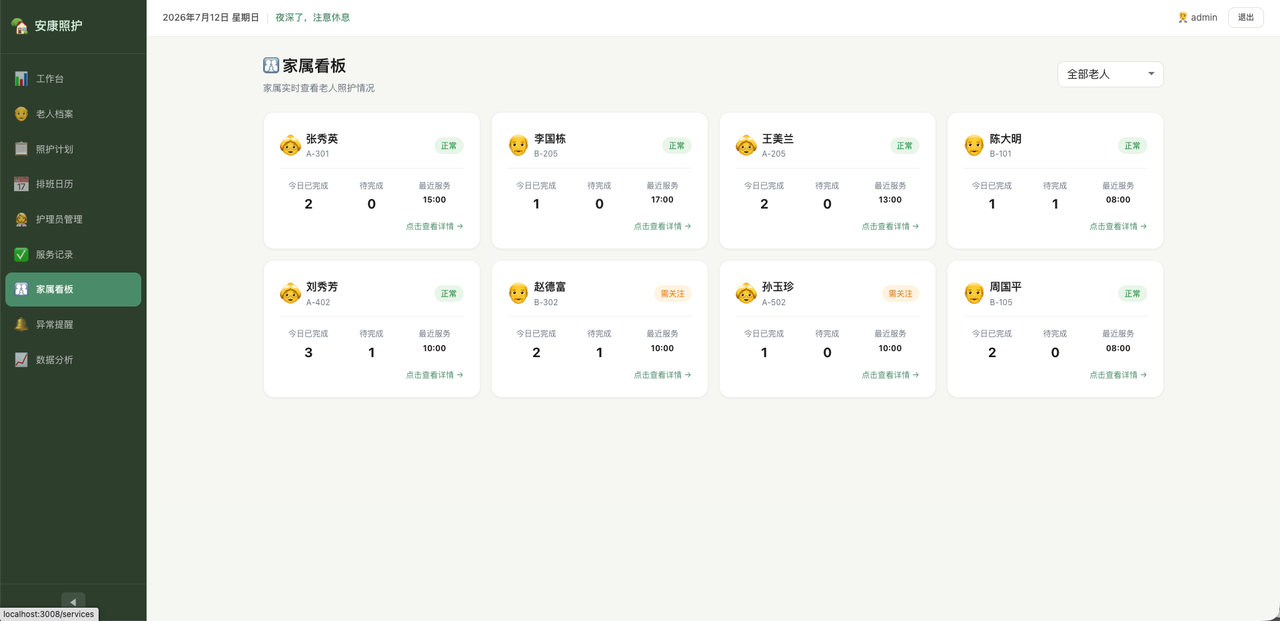Image resolution: width=1280 pixels, height=621 pixels.
Task: Click the date text 2026年7月12日 星期日
Action: [x=211, y=17]
